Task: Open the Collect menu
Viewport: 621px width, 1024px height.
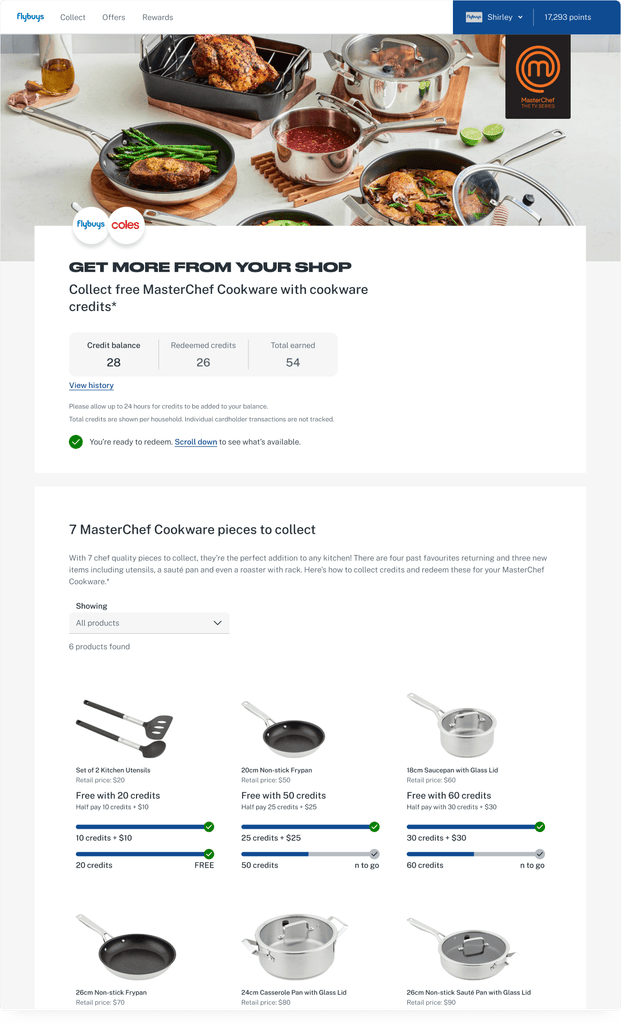Action: point(72,18)
